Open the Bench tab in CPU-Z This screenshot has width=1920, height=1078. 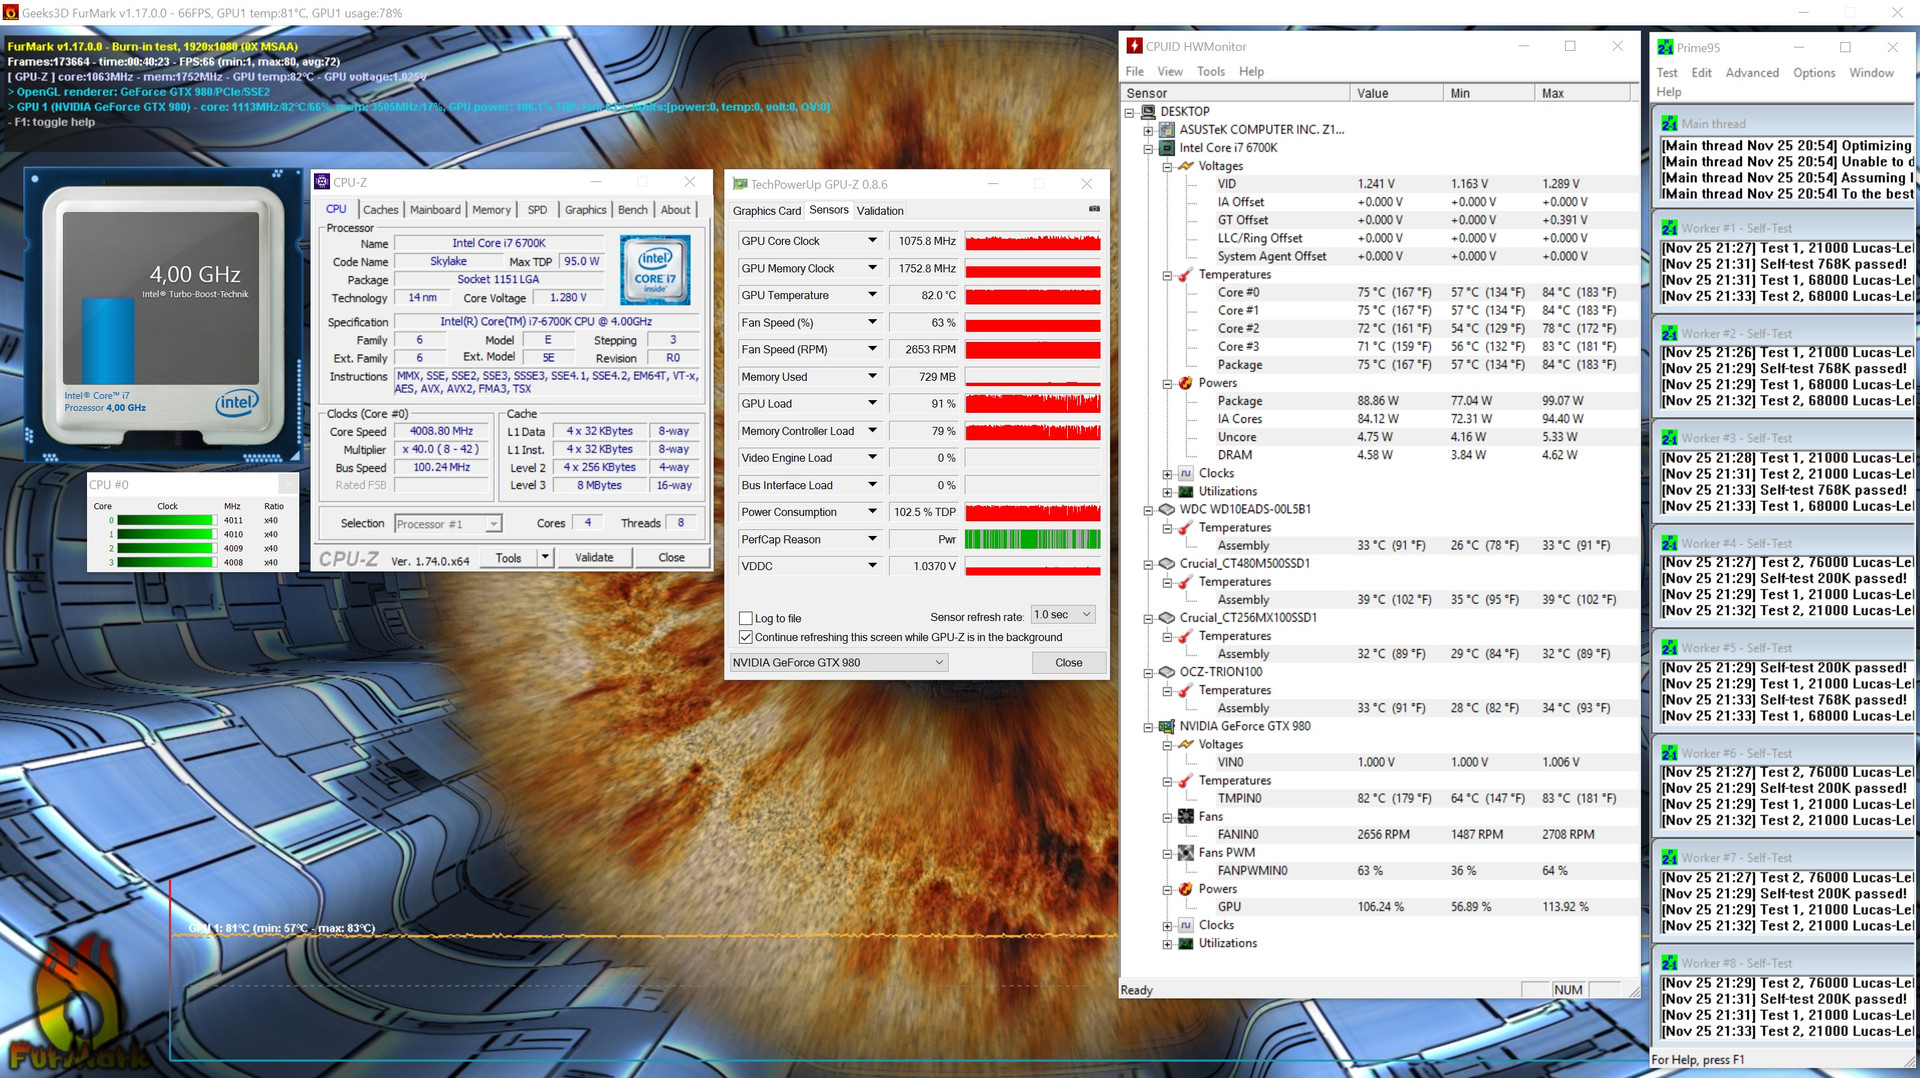(x=633, y=210)
